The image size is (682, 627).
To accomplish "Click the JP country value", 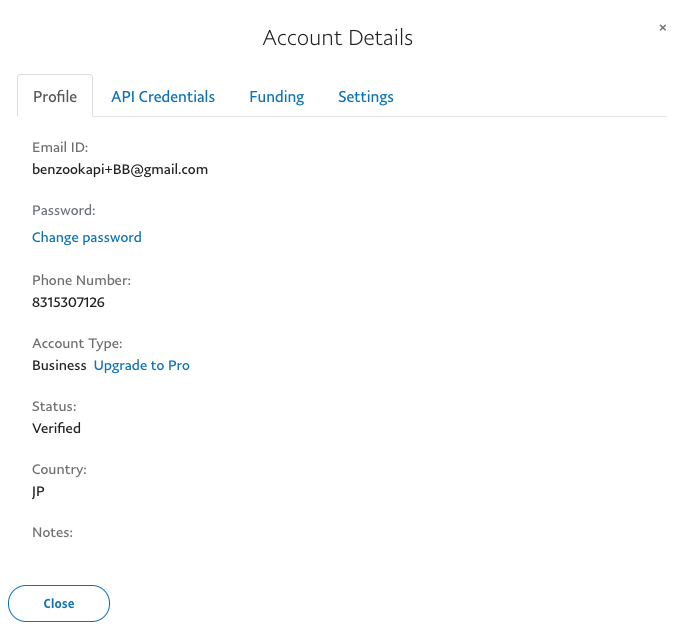I will (x=38, y=492).
